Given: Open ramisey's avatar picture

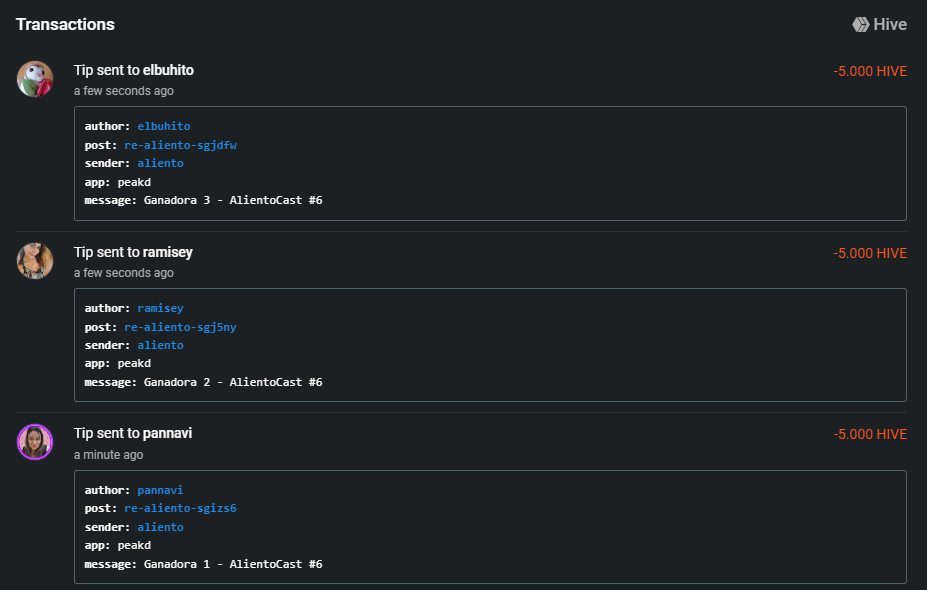Looking at the screenshot, I should click(x=35, y=261).
